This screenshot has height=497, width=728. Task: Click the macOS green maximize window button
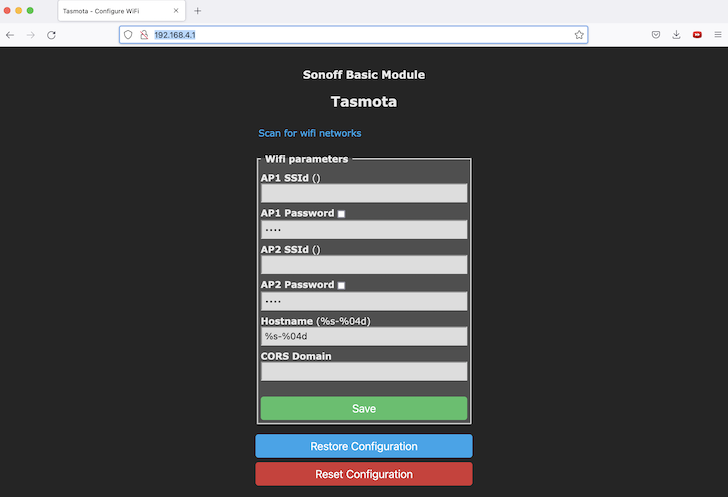pyautogui.click(x=30, y=10)
